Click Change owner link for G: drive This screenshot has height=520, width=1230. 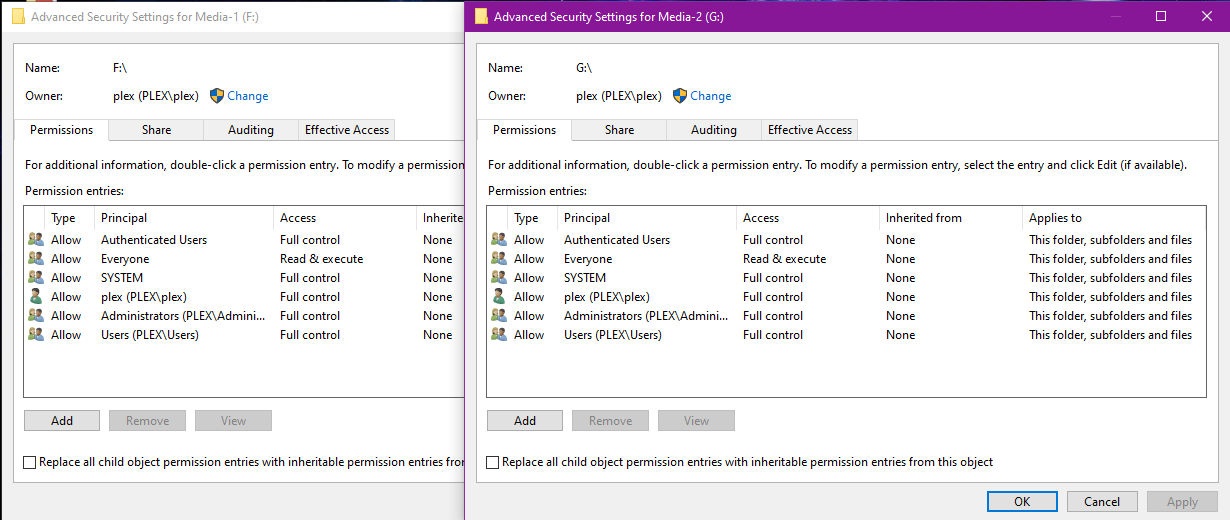pos(710,96)
